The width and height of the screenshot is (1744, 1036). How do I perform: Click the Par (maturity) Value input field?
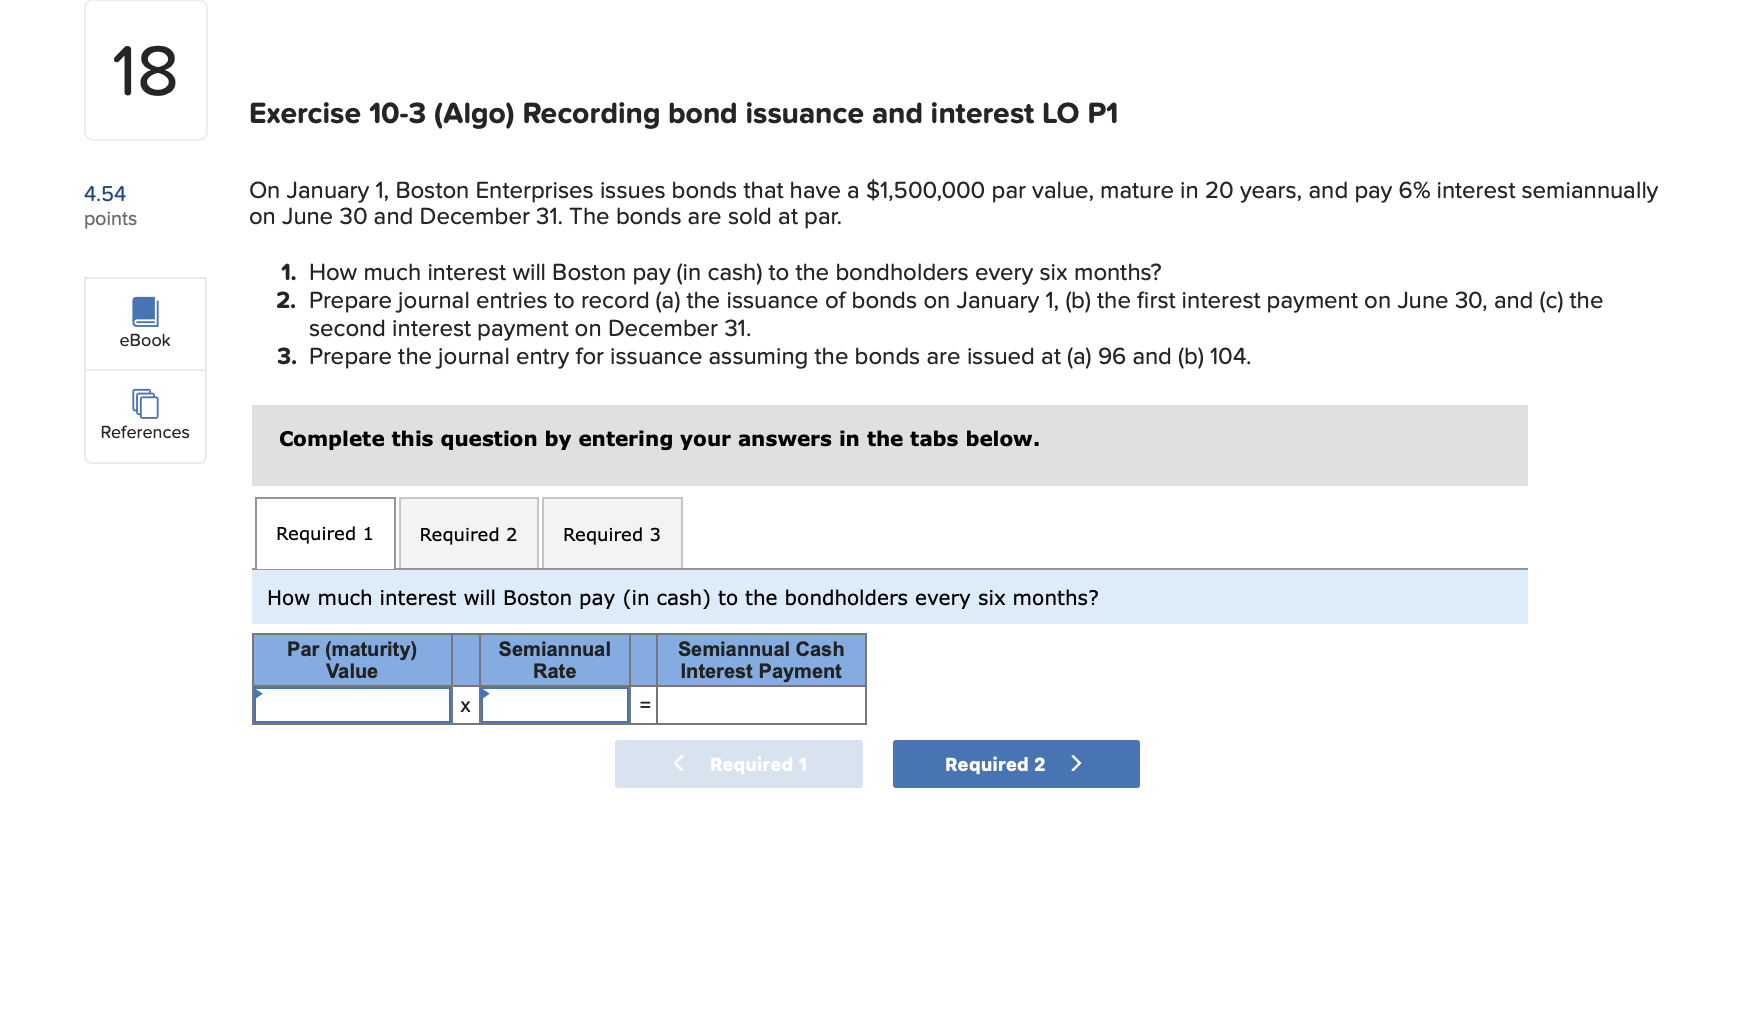(x=352, y=705)
